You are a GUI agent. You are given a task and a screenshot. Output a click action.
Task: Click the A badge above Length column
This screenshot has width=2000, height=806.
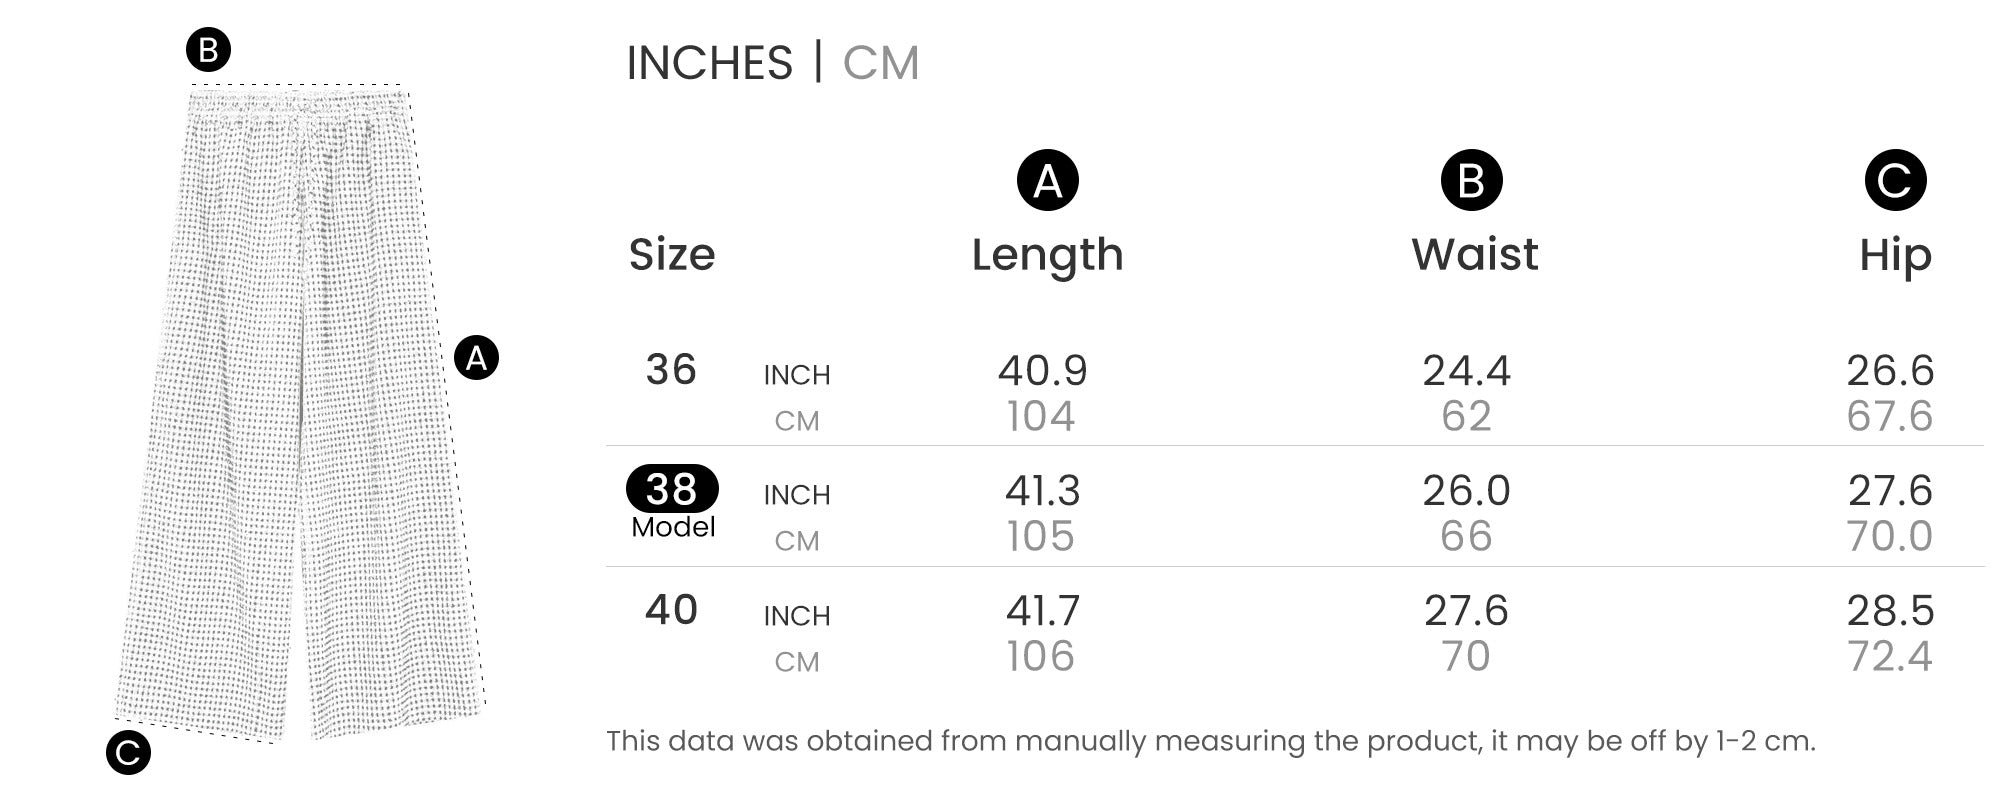click(1047, 181)
